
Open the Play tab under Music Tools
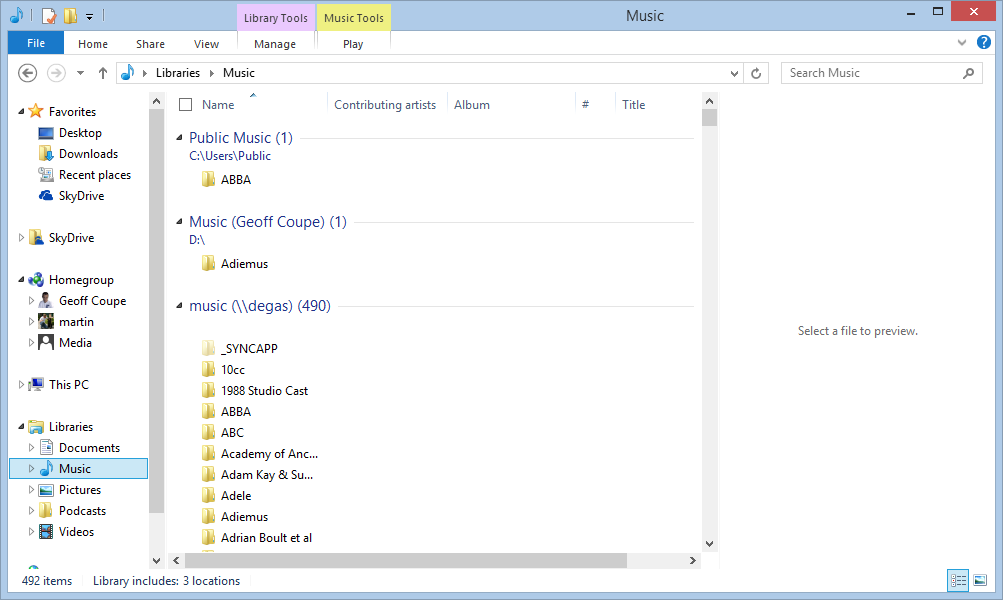(x=353, y=44)
